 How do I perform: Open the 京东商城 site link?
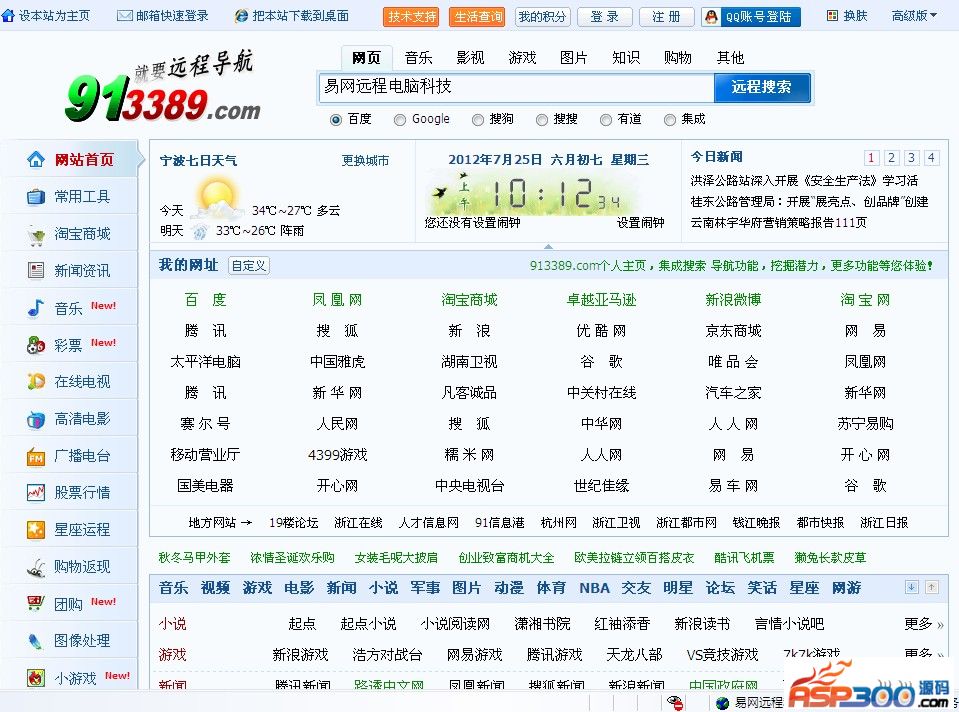(733, 331)
